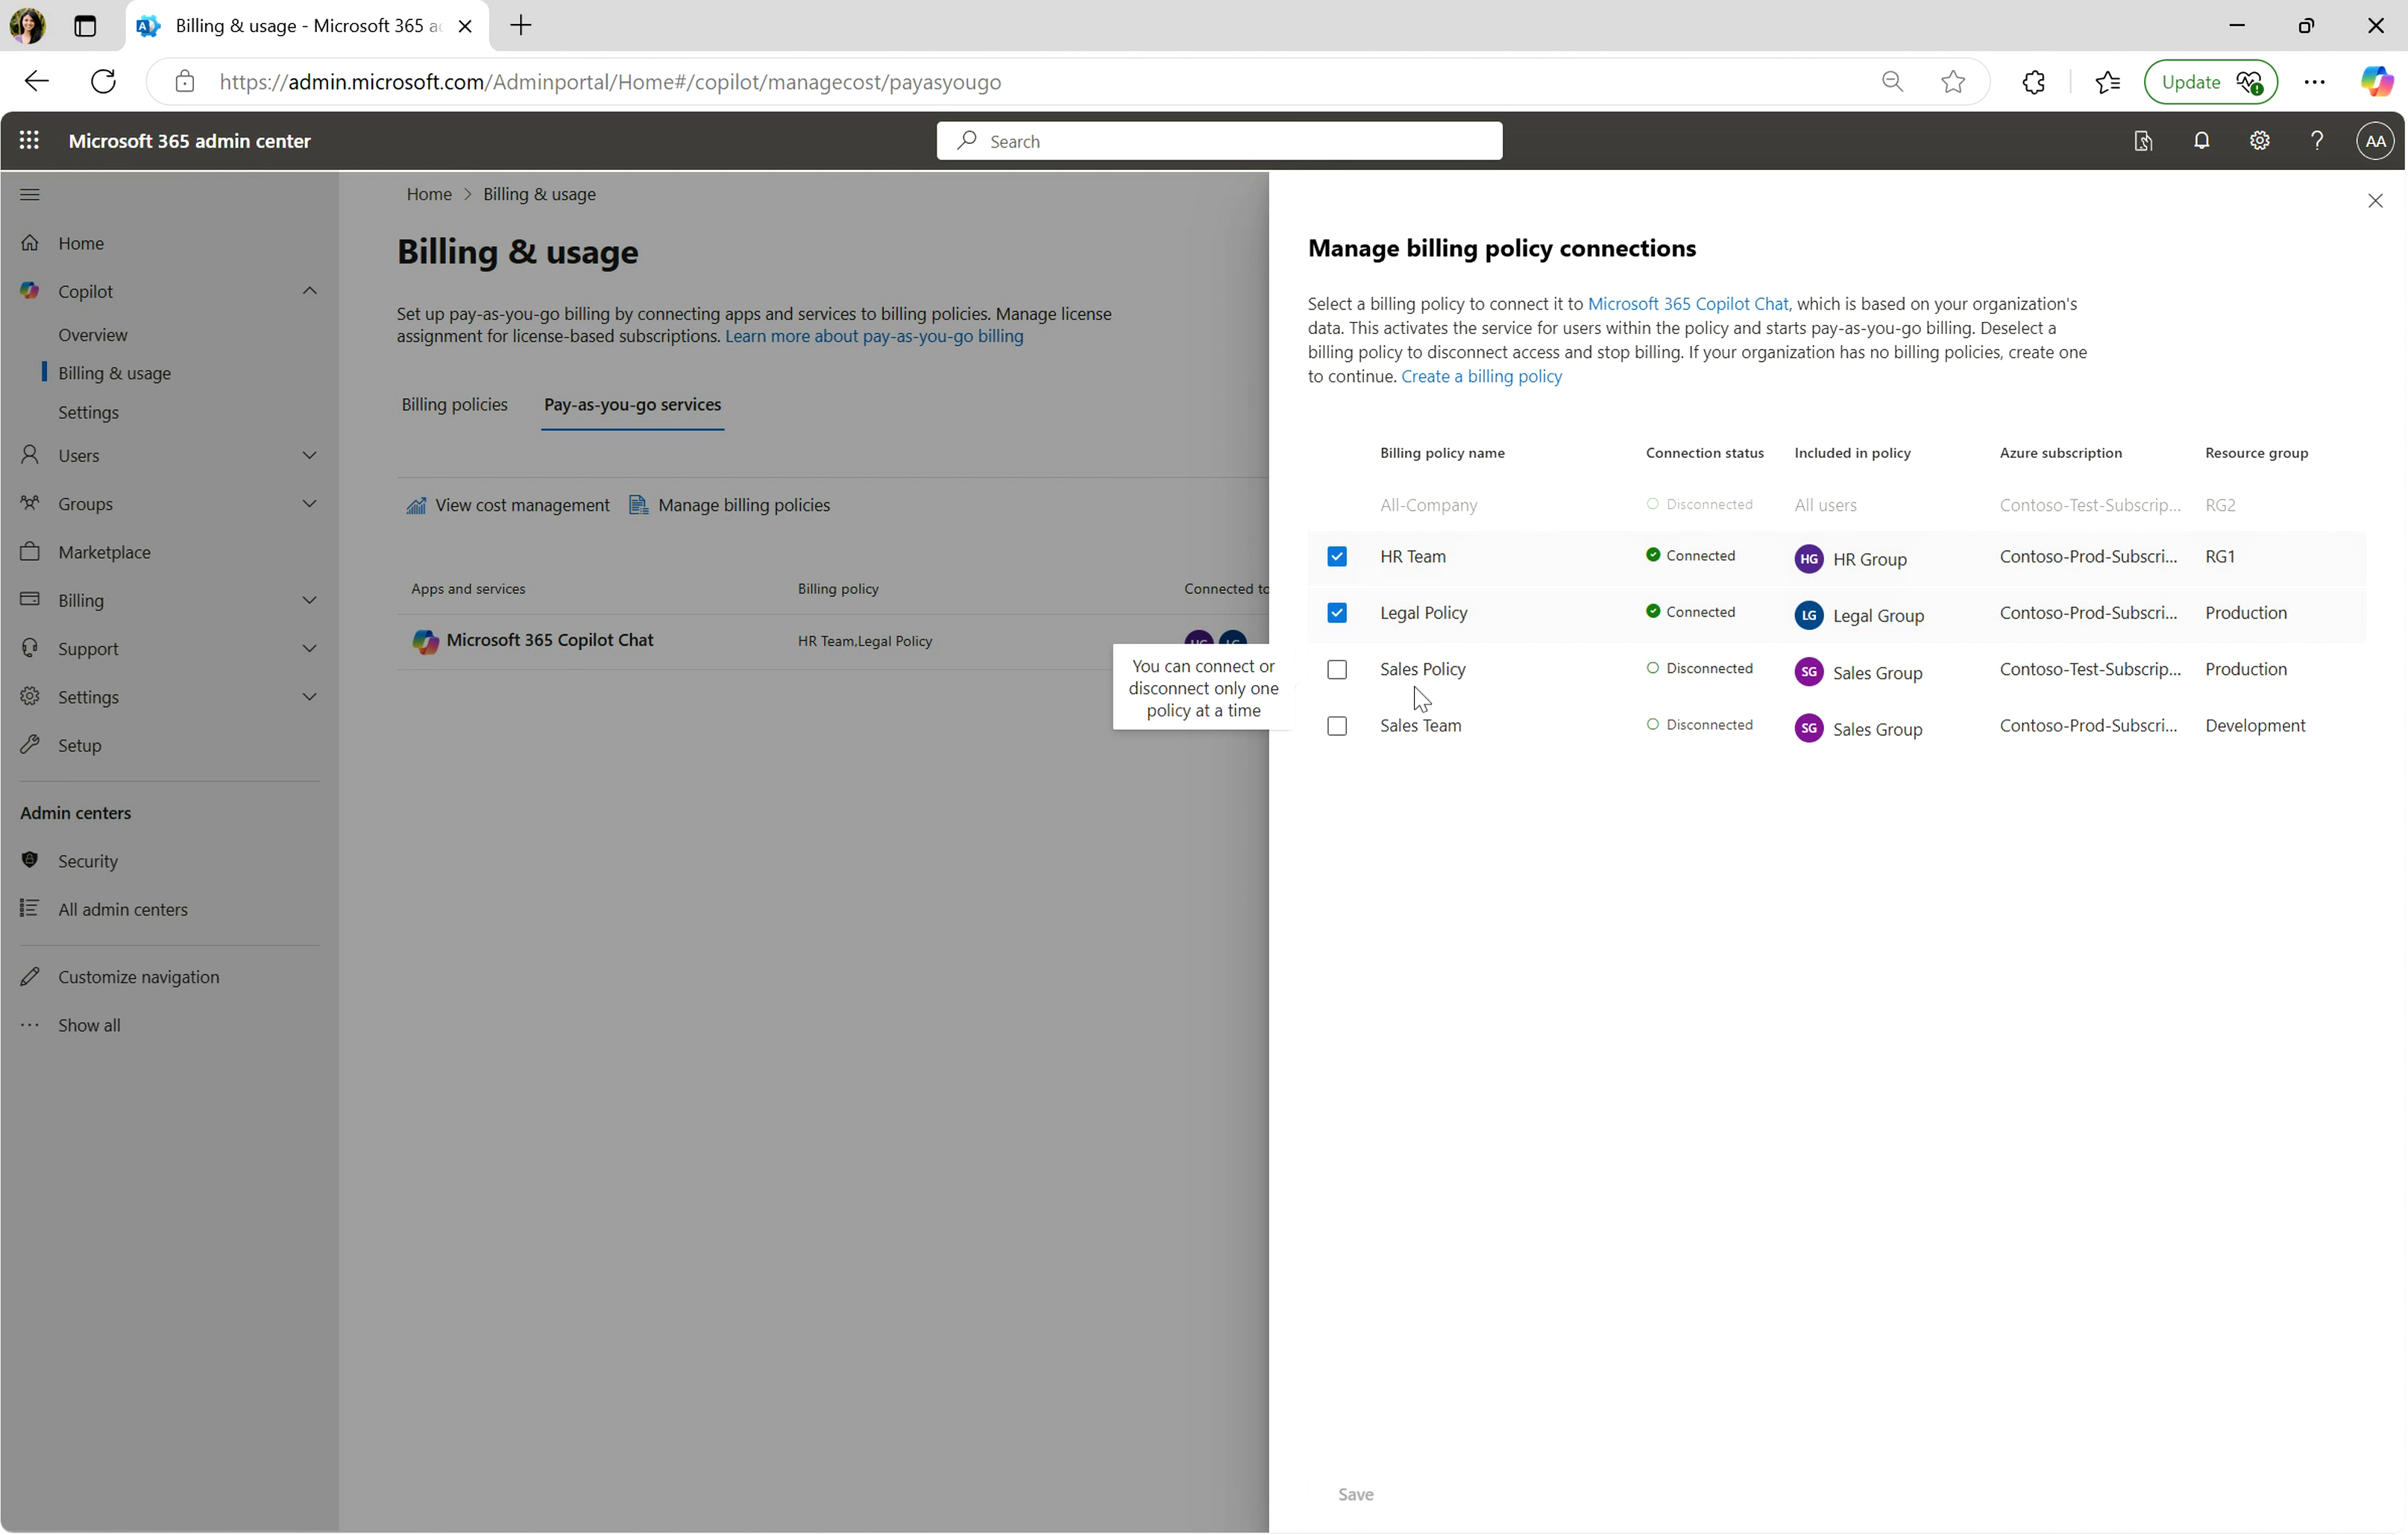Open the app launcher waffle icon
Screen dimensions: 2408x1535
[29, 141]
